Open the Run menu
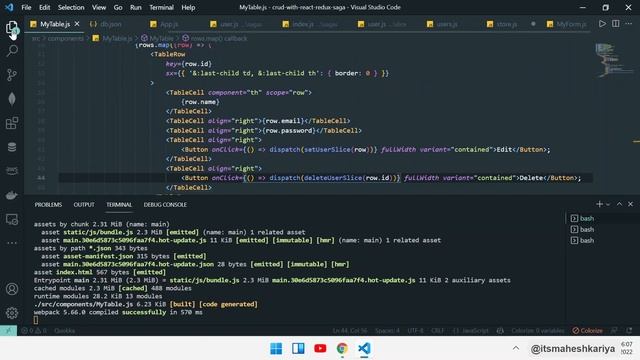This screenshot has width=640, height=360. coord(136,7)
